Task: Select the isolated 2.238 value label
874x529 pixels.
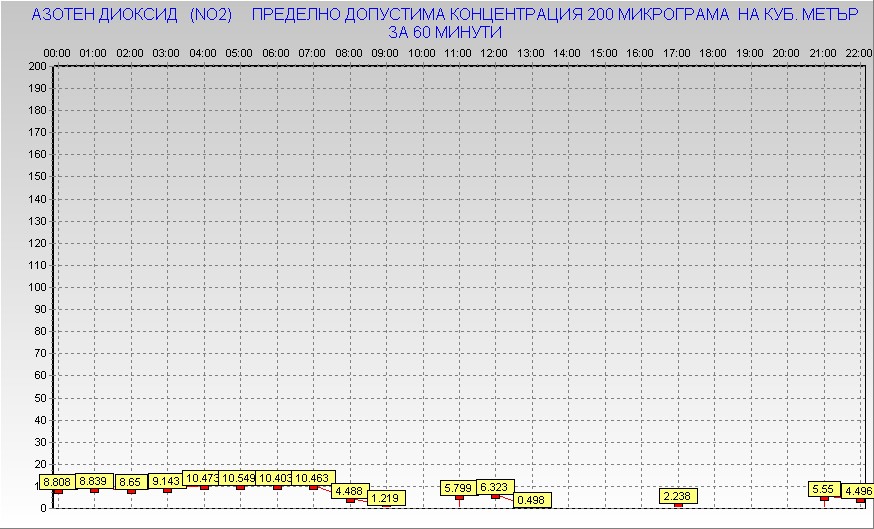Action: pos(678,496)
